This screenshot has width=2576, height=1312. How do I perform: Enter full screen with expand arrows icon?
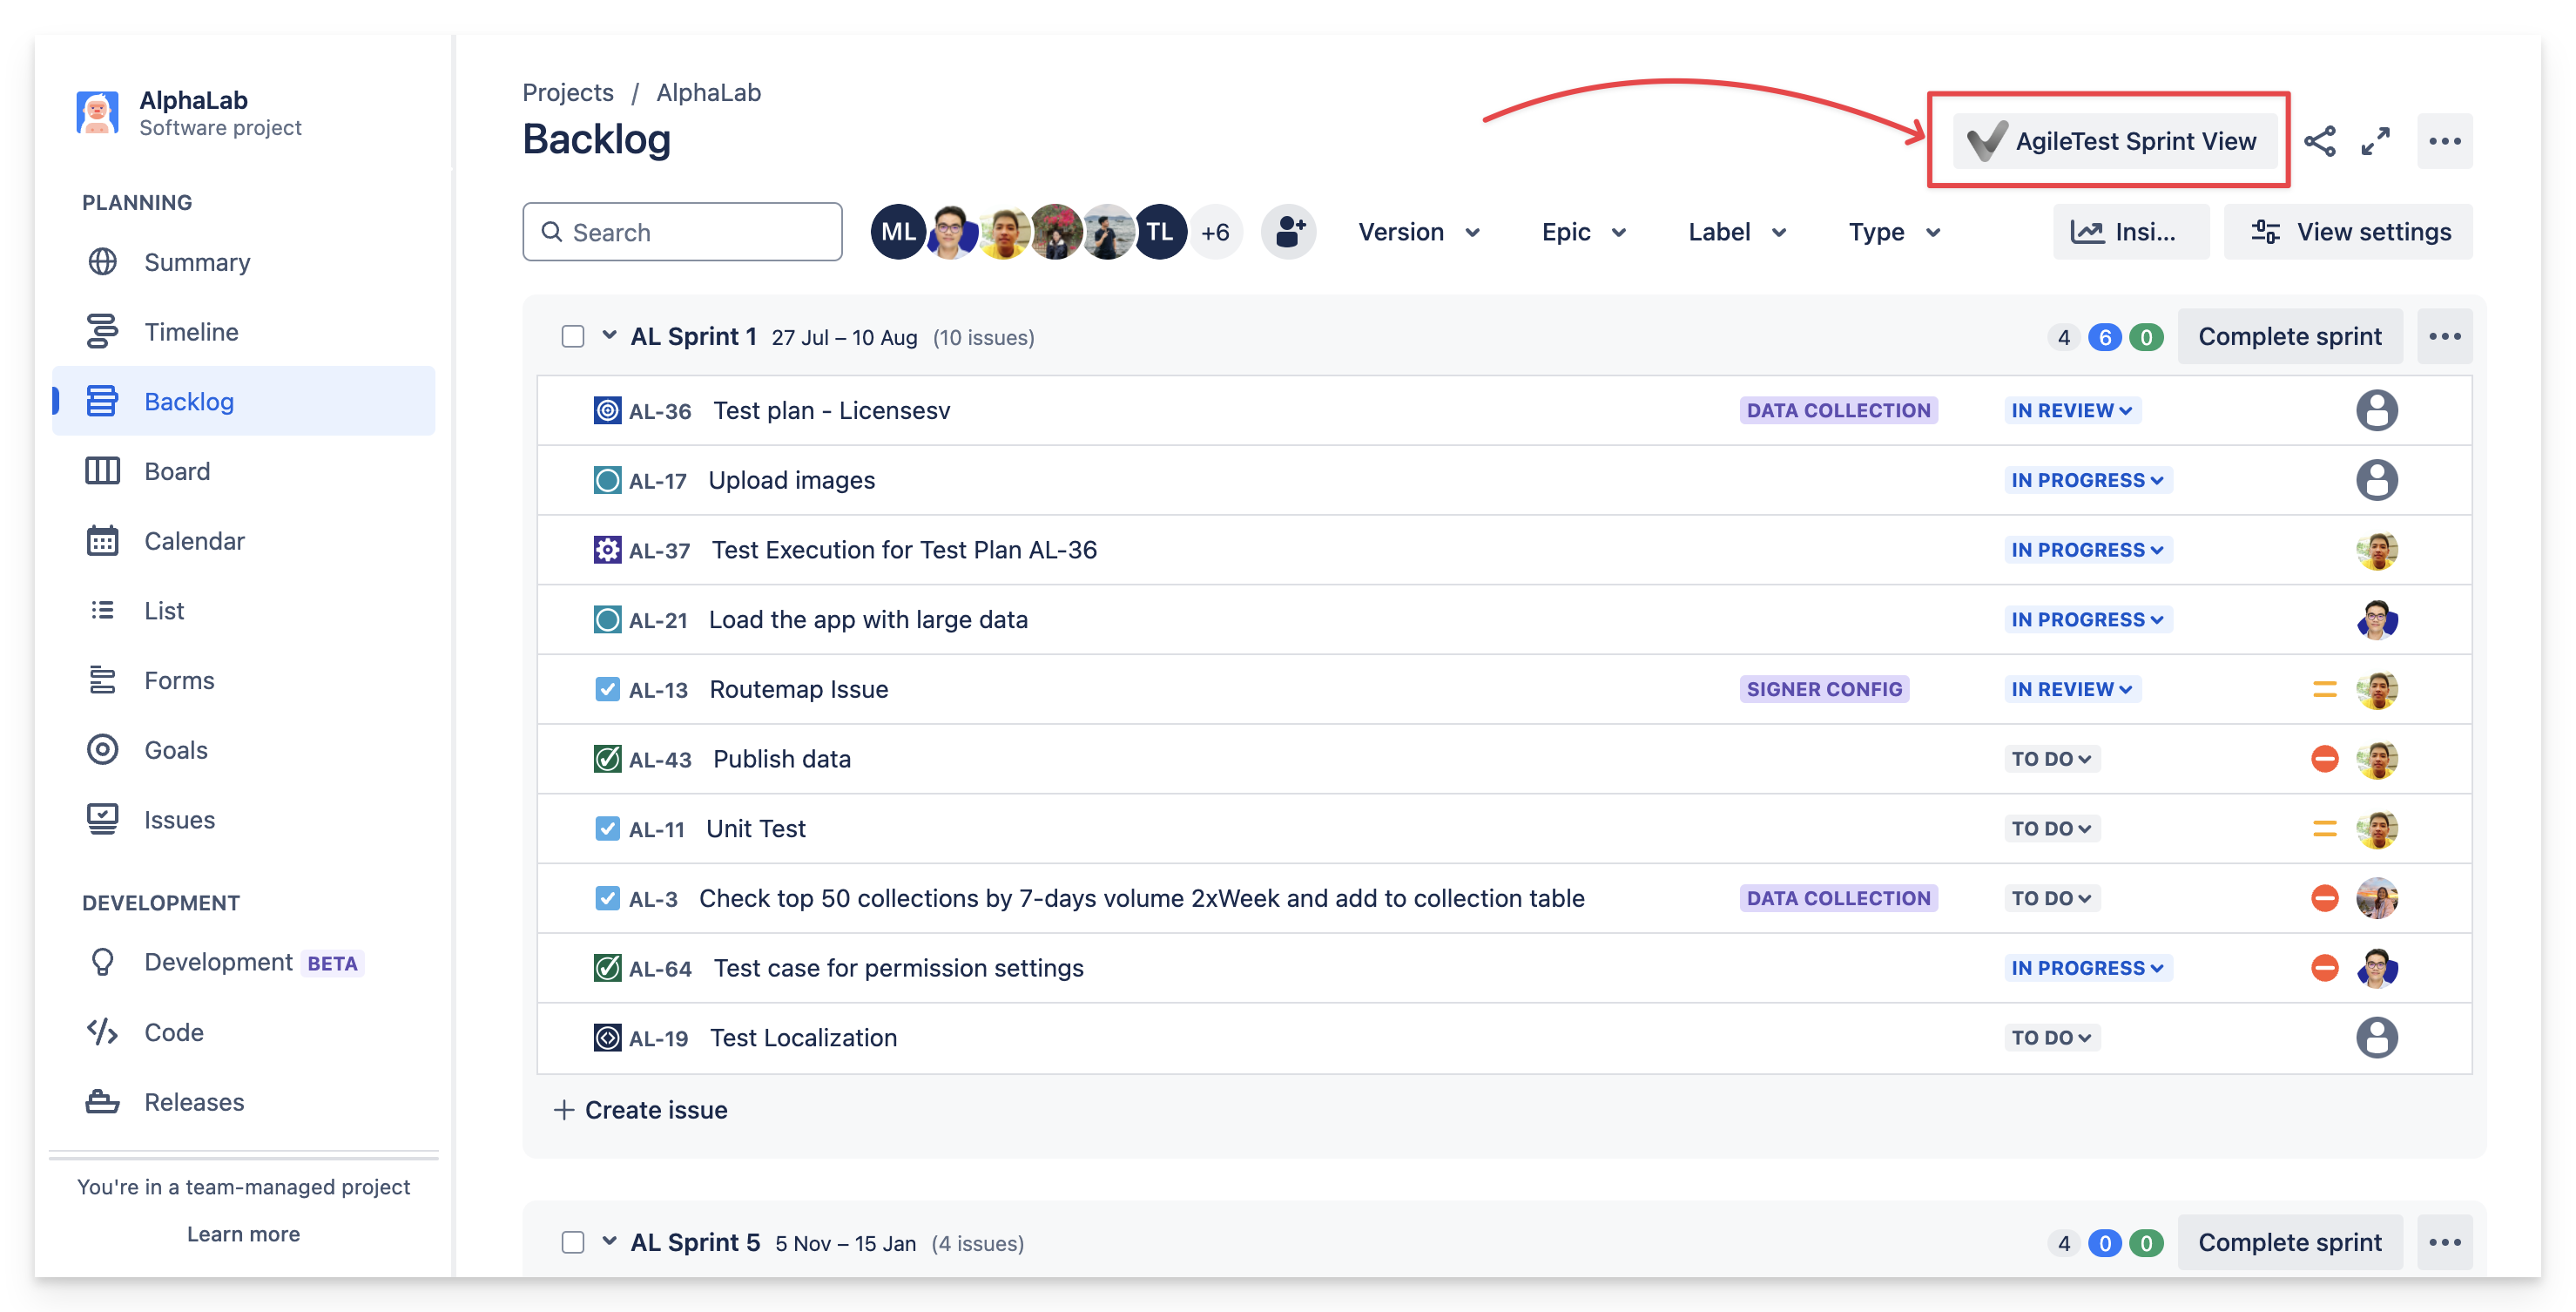pyautogui.click(x=2375, y=141)
